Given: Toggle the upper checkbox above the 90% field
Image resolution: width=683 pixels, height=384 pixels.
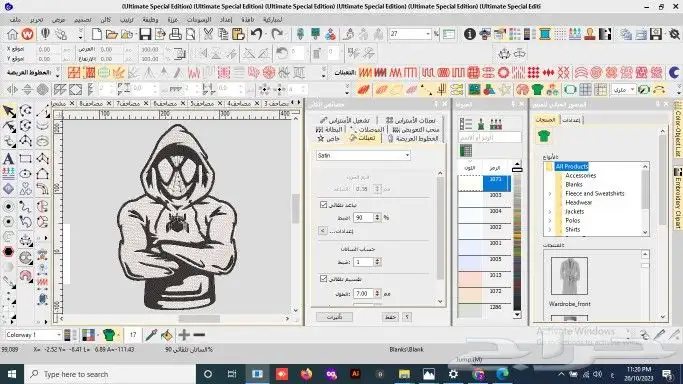Looking at the screenshot, I should [323, 204].
